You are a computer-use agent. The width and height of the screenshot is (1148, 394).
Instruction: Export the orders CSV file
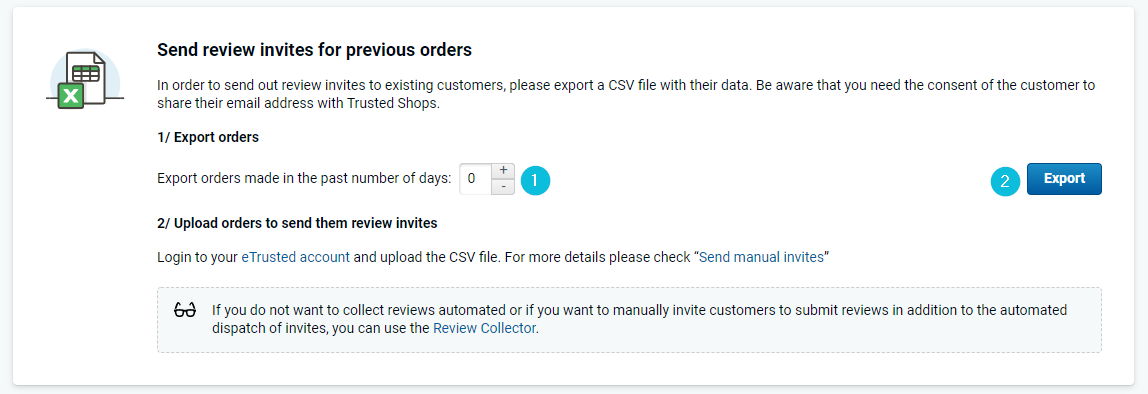point(1064,179)
